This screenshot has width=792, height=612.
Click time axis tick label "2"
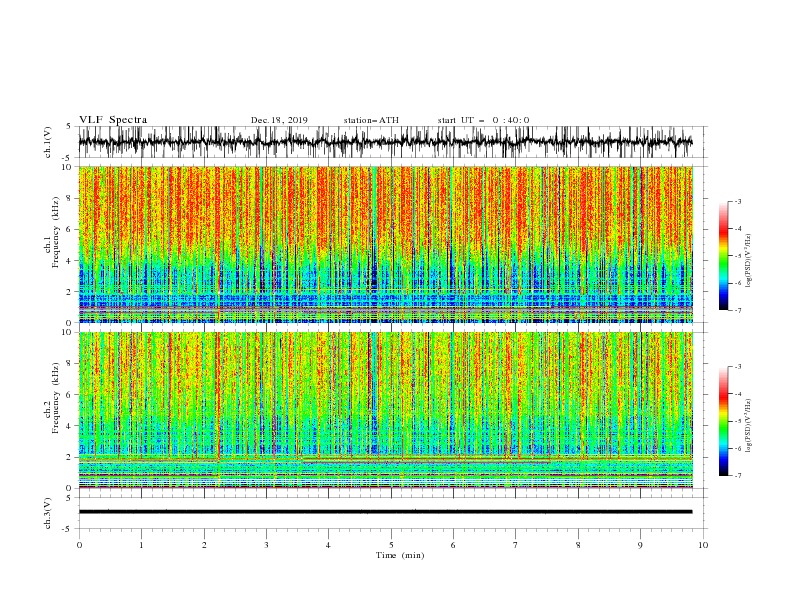point(204,545)
